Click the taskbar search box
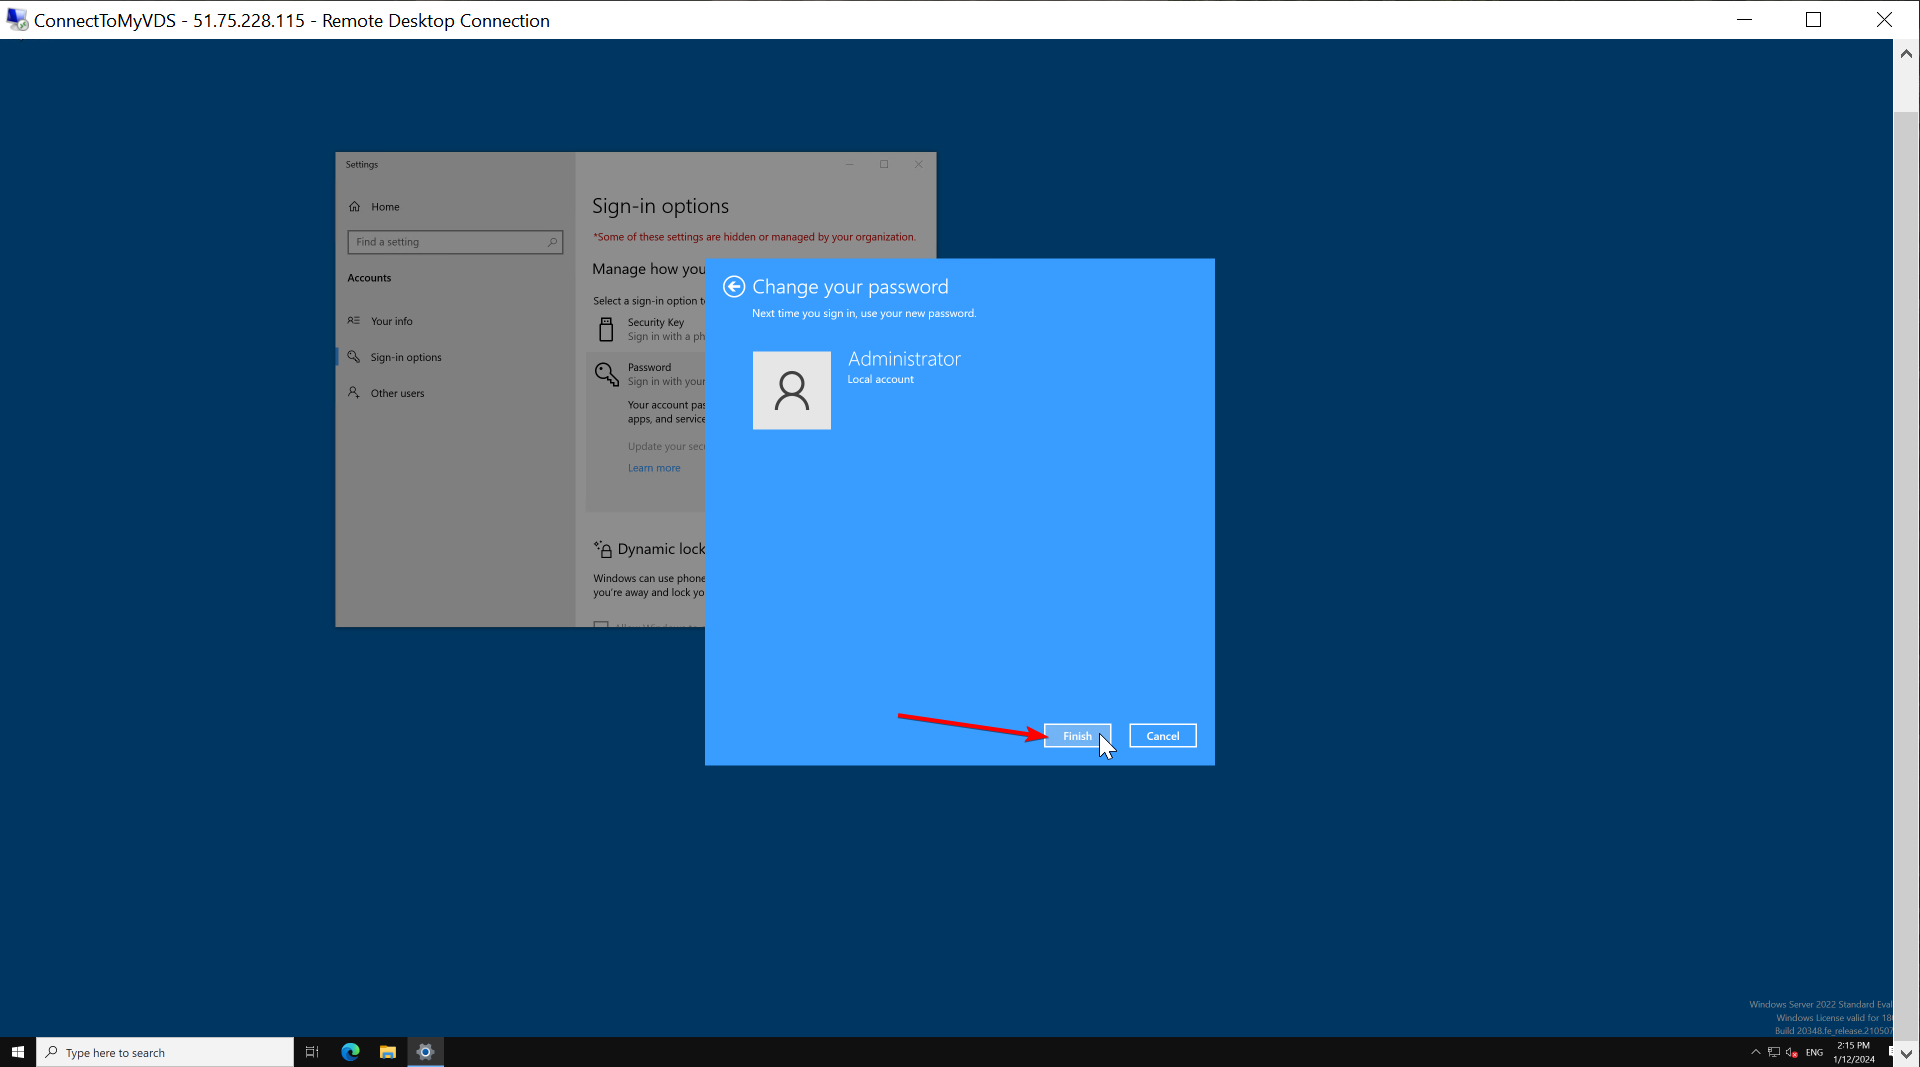 165,1052
